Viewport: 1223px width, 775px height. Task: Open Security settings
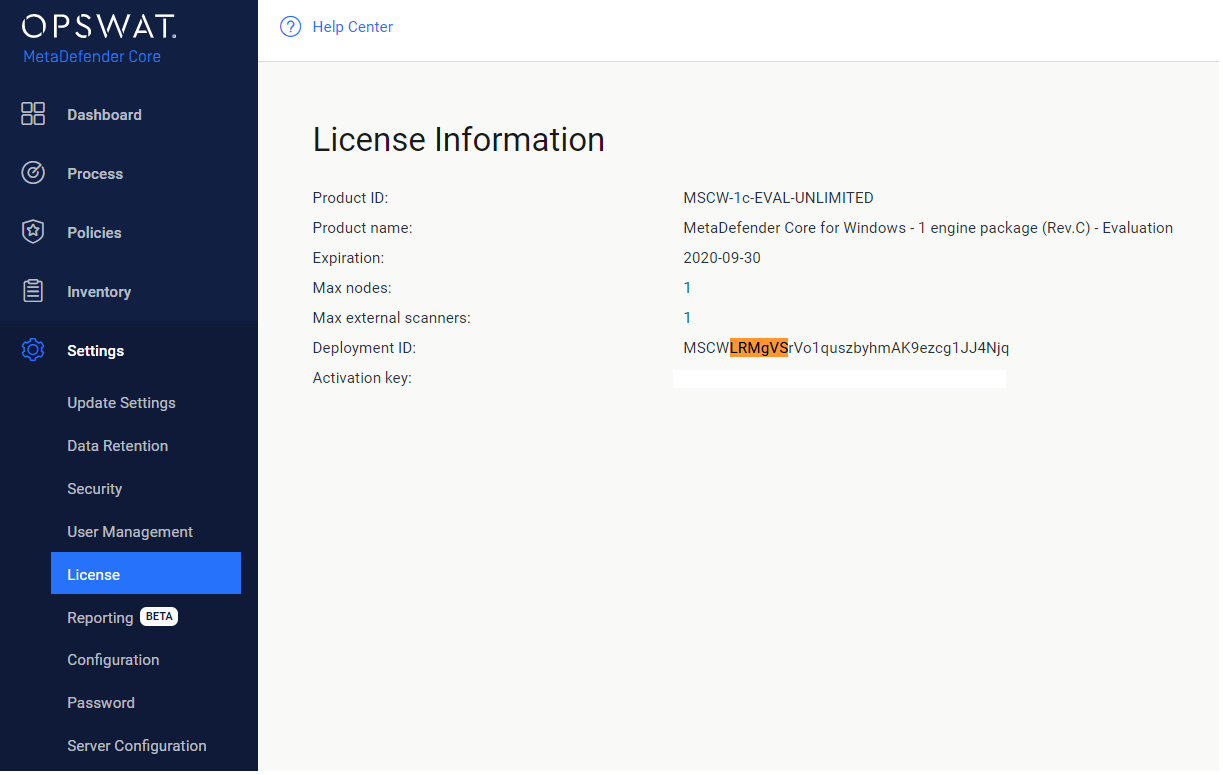pyautogui.click(x=94, y=489)
